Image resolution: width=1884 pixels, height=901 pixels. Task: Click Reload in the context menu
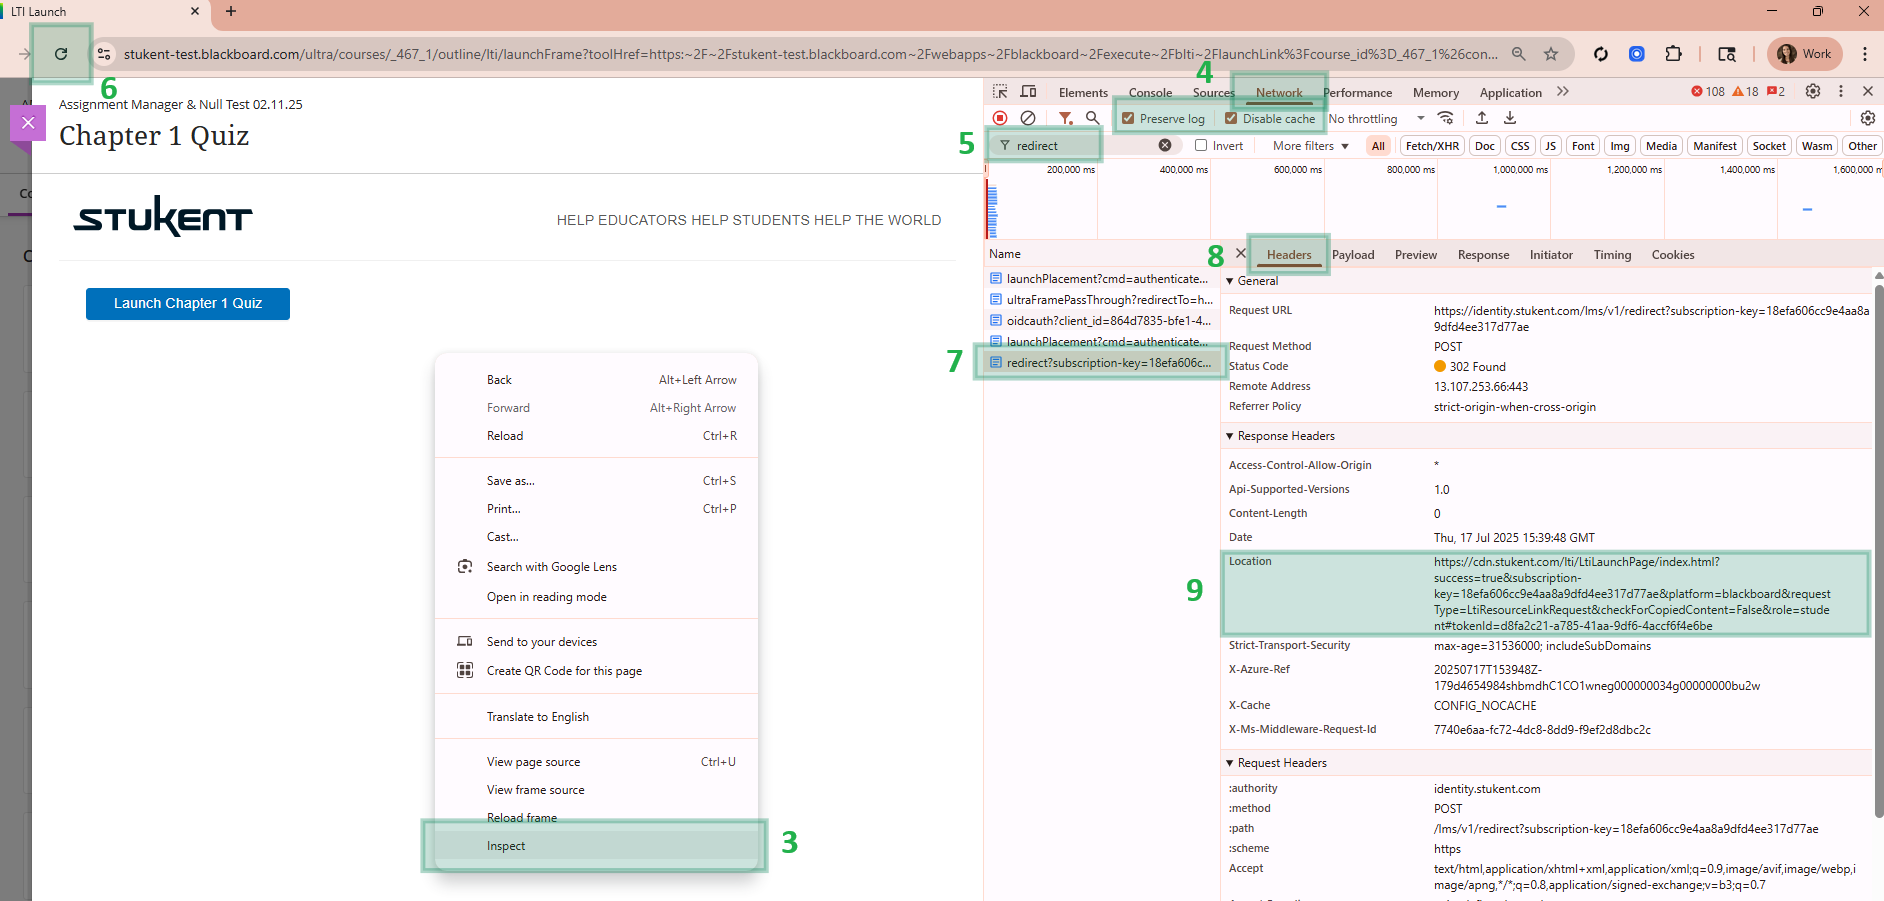coord(595,436)
